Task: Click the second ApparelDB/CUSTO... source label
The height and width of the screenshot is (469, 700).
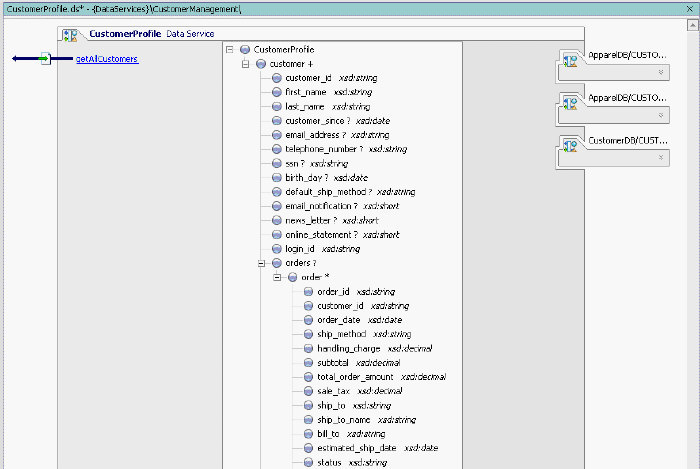Action: tap(627, 98)
